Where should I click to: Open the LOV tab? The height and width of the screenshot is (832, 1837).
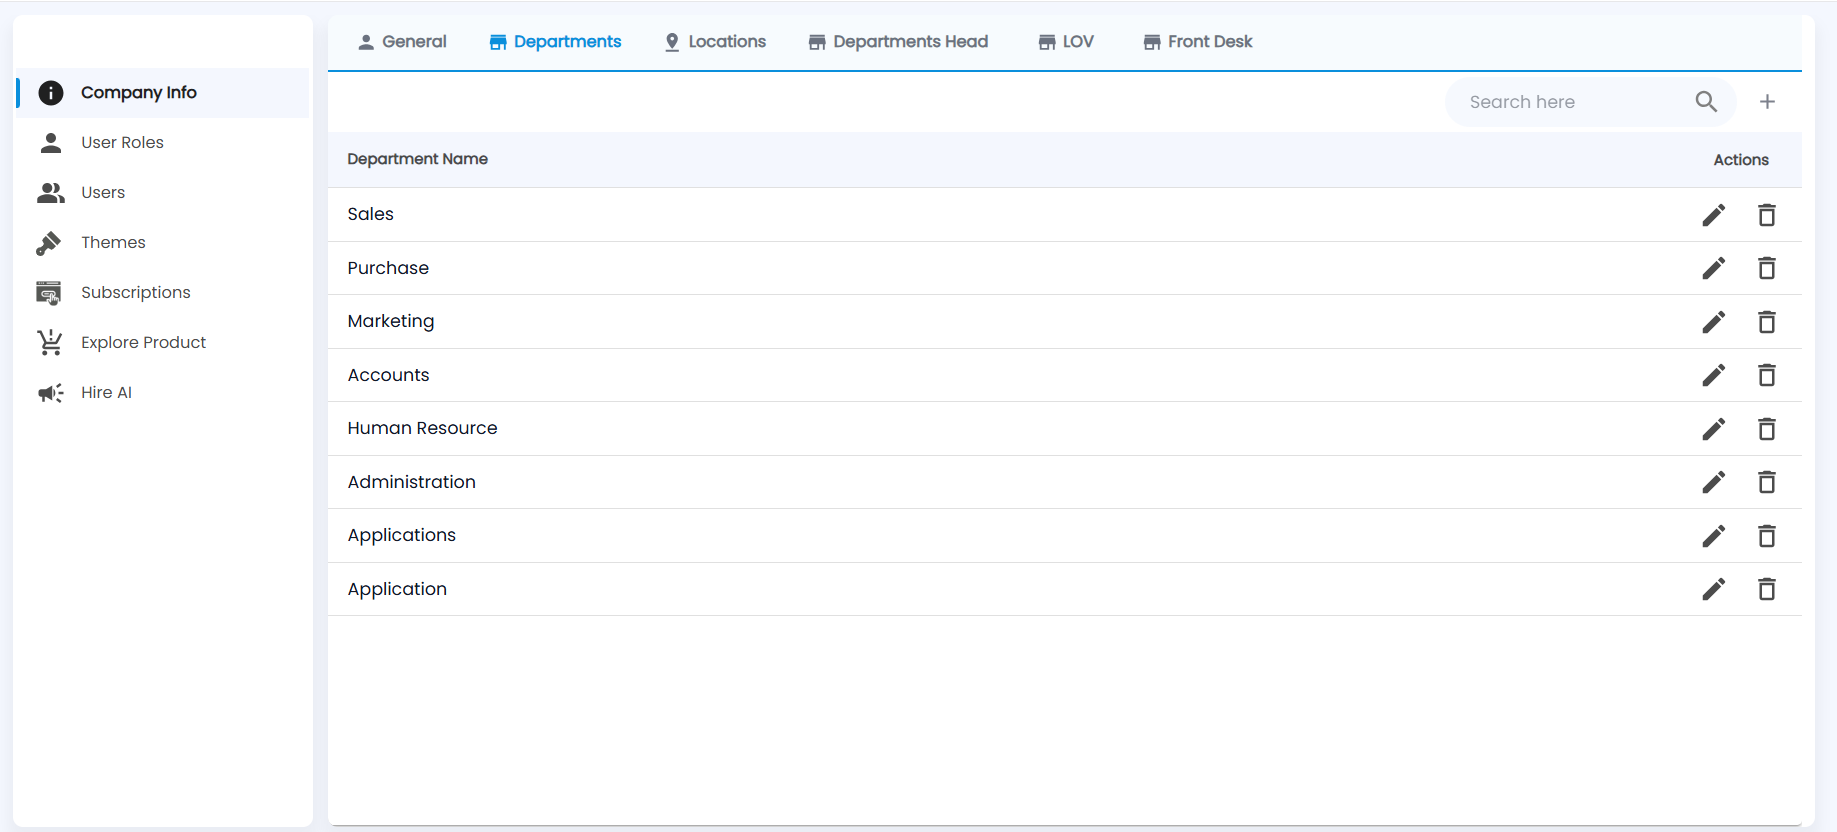[1066, 42]
